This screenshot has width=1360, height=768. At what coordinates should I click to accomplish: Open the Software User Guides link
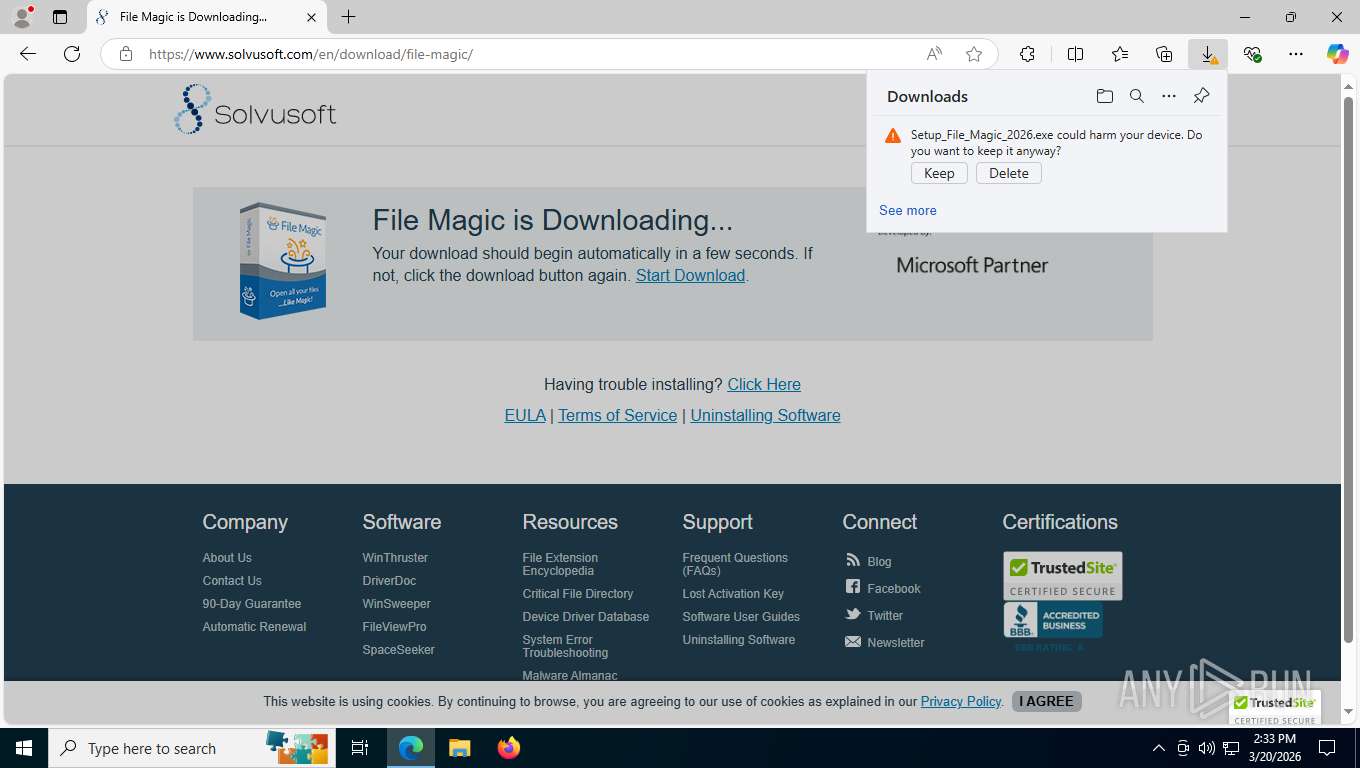click(741, 617)
